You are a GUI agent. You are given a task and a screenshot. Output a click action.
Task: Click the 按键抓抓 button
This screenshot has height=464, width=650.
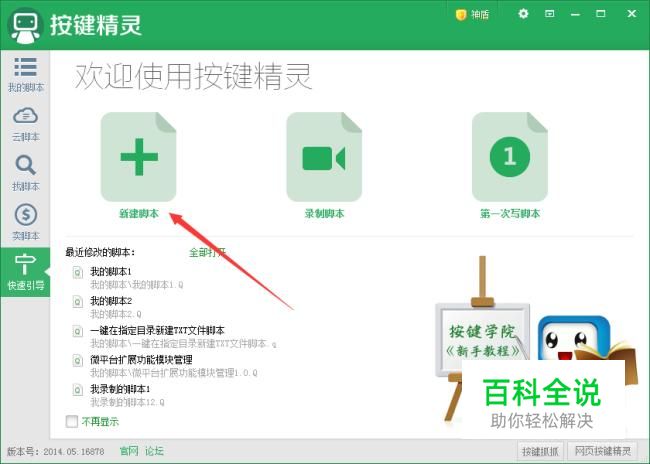click(540, 451)
